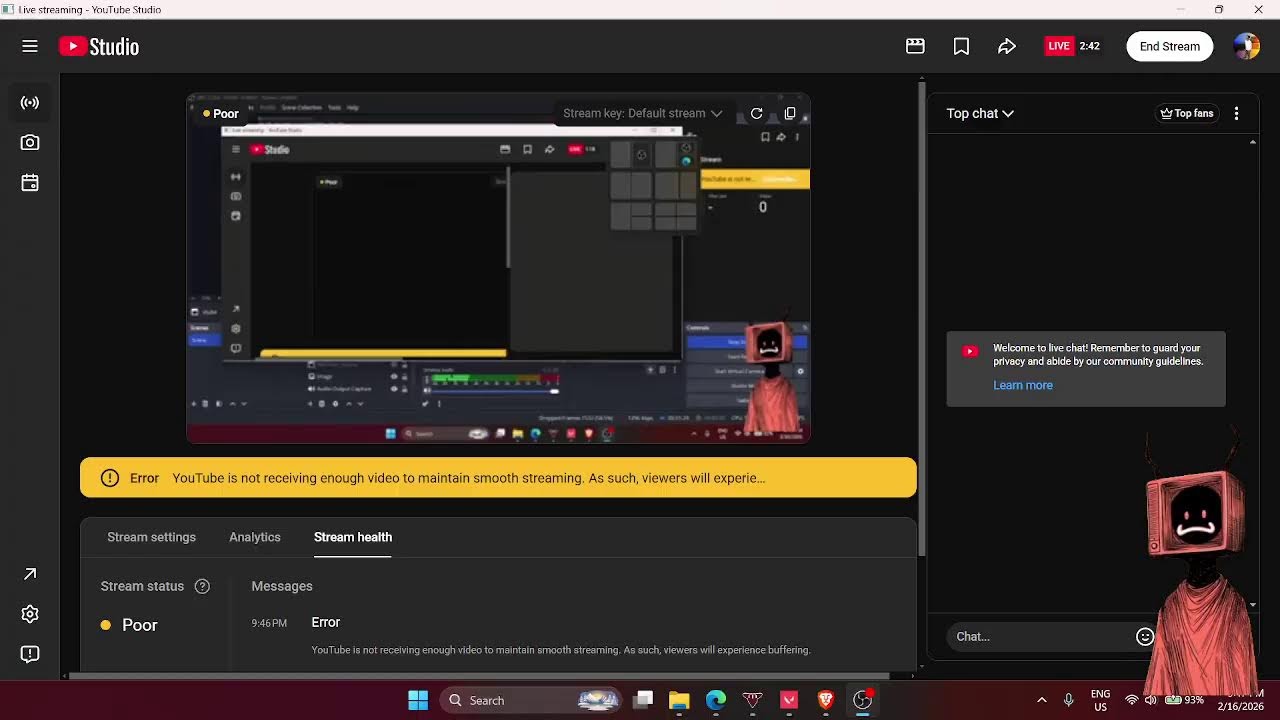Open the Manage calendar icon in the sidebar

[30, 183]
